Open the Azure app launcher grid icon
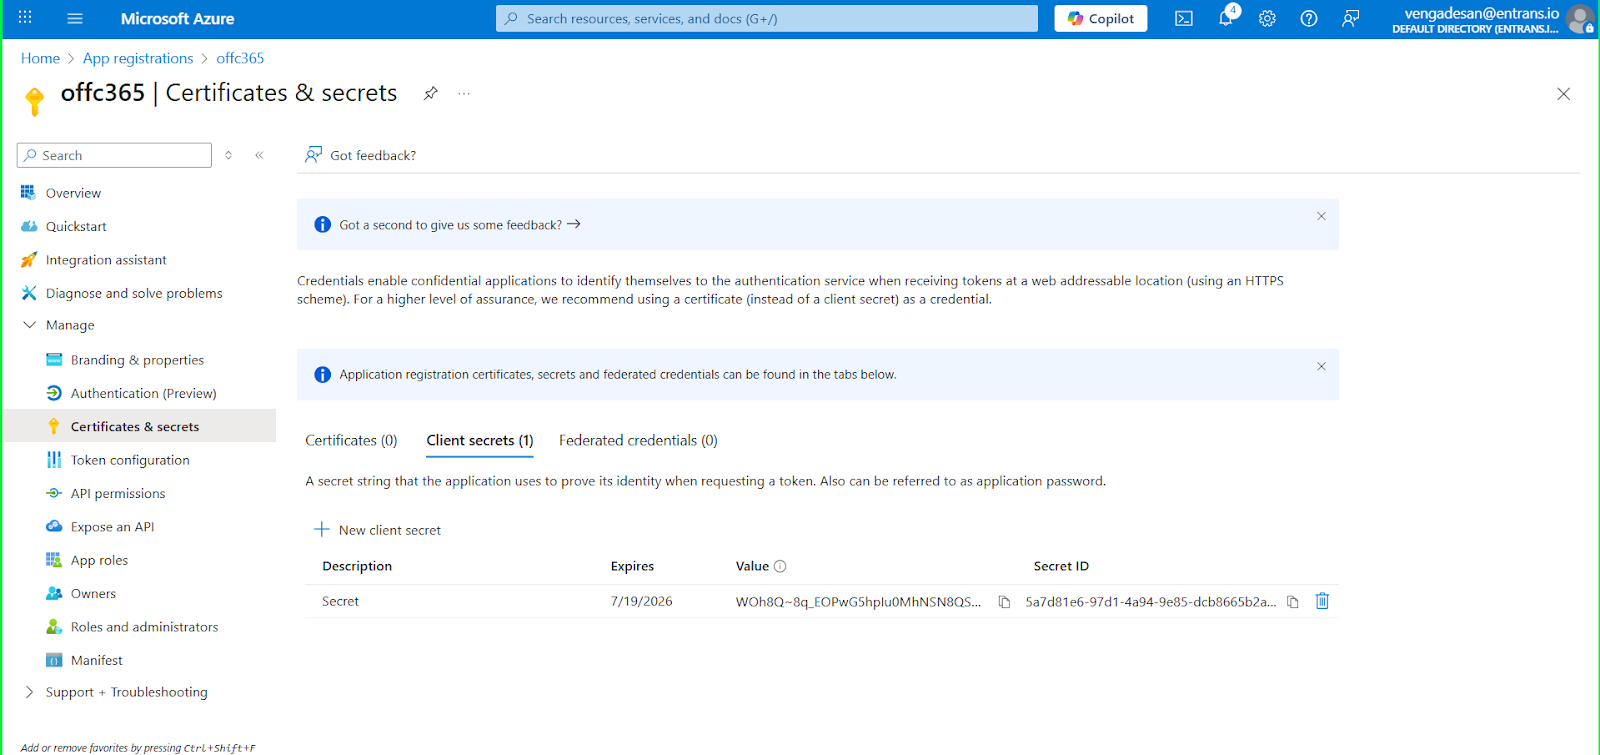Screen dimensions: 1600x755 click(25, 18)
